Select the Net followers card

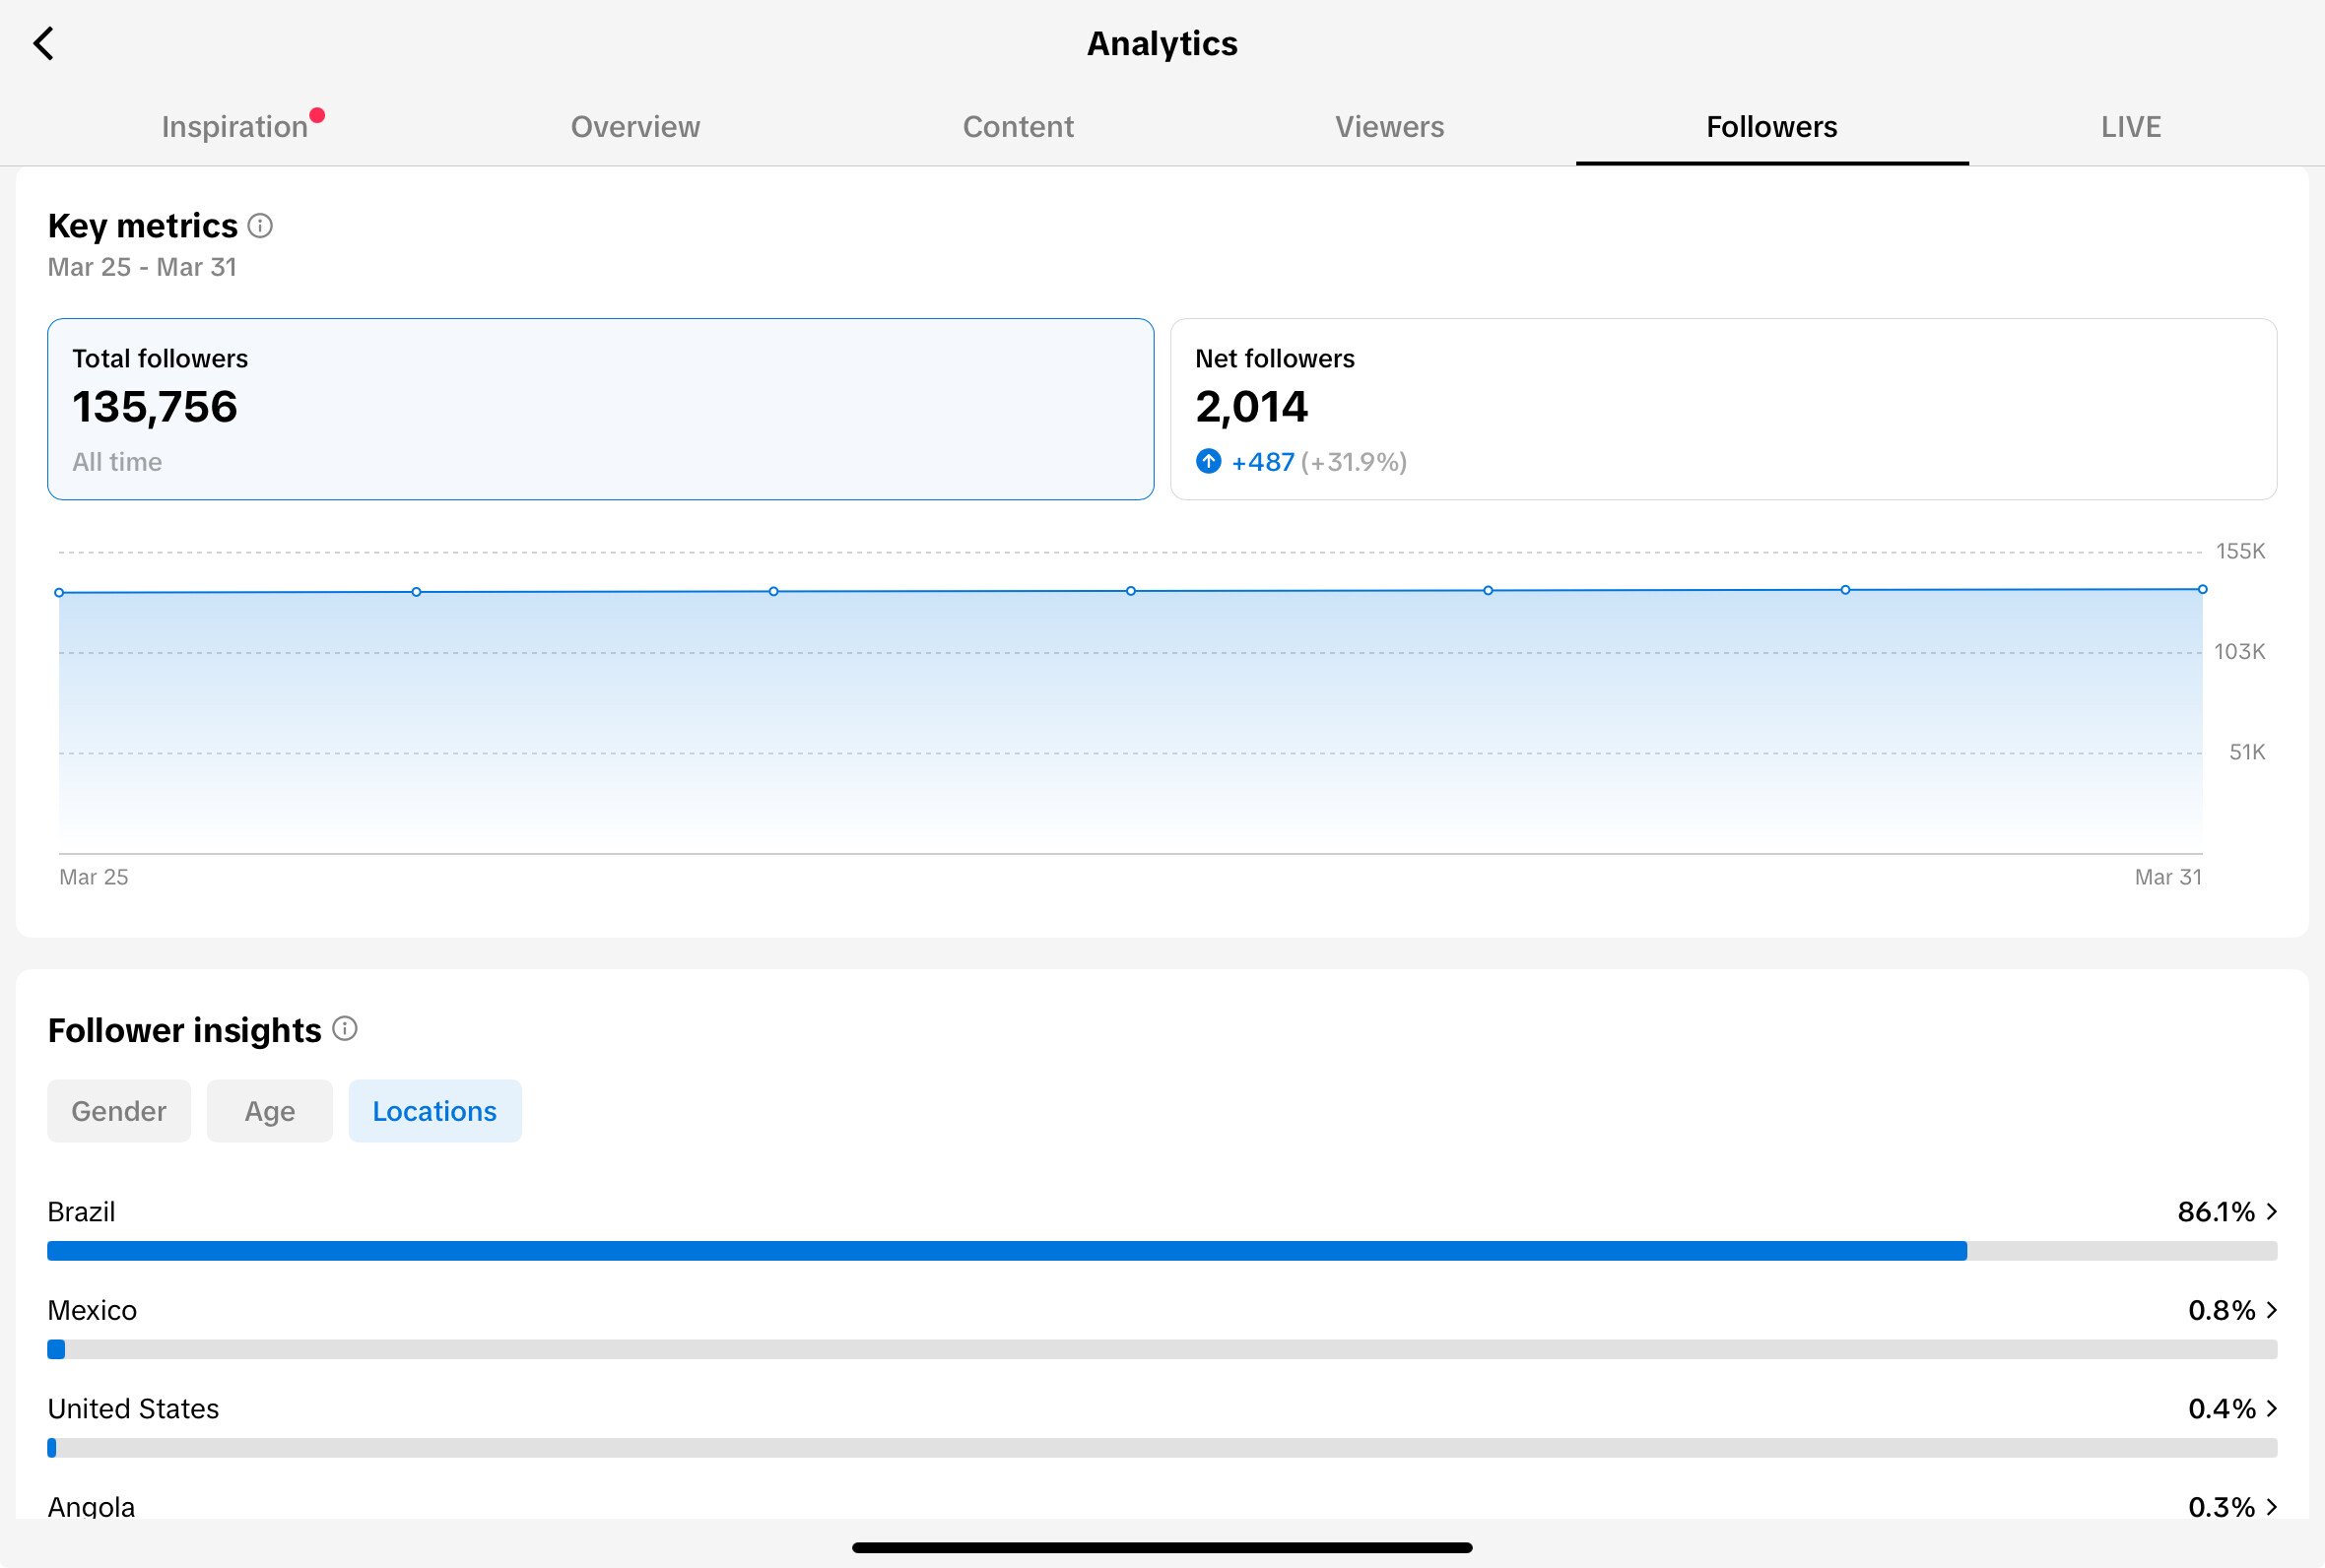tap(1723, 409)
